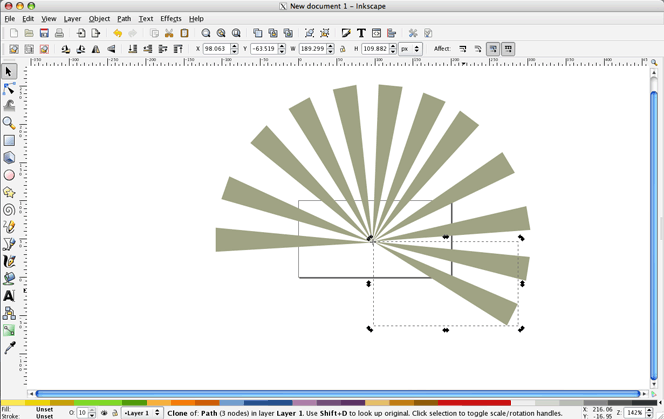Select the Pencil freehand tool
This screenshot has height=419, width=664.
tap(9, 227)
